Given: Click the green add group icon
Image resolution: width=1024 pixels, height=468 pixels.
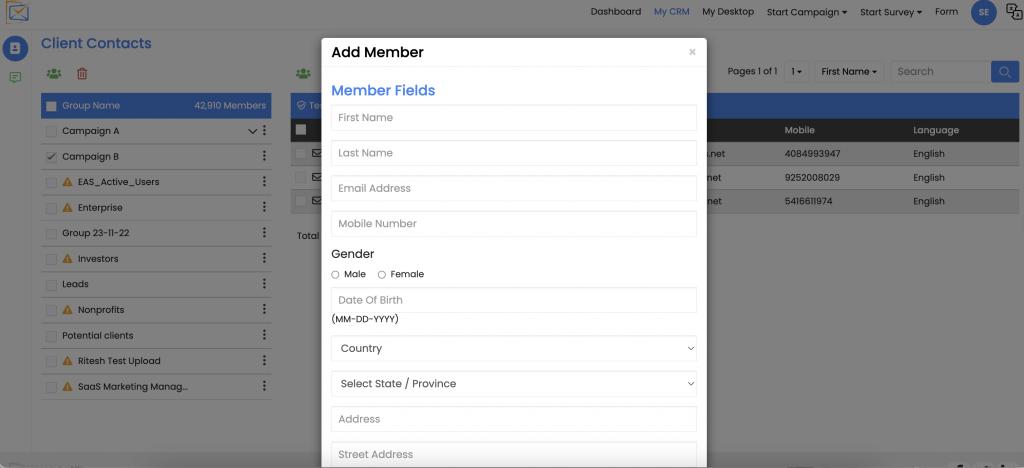Looking at the screenshot, I should pyautogui.click(x=54, y=73).
